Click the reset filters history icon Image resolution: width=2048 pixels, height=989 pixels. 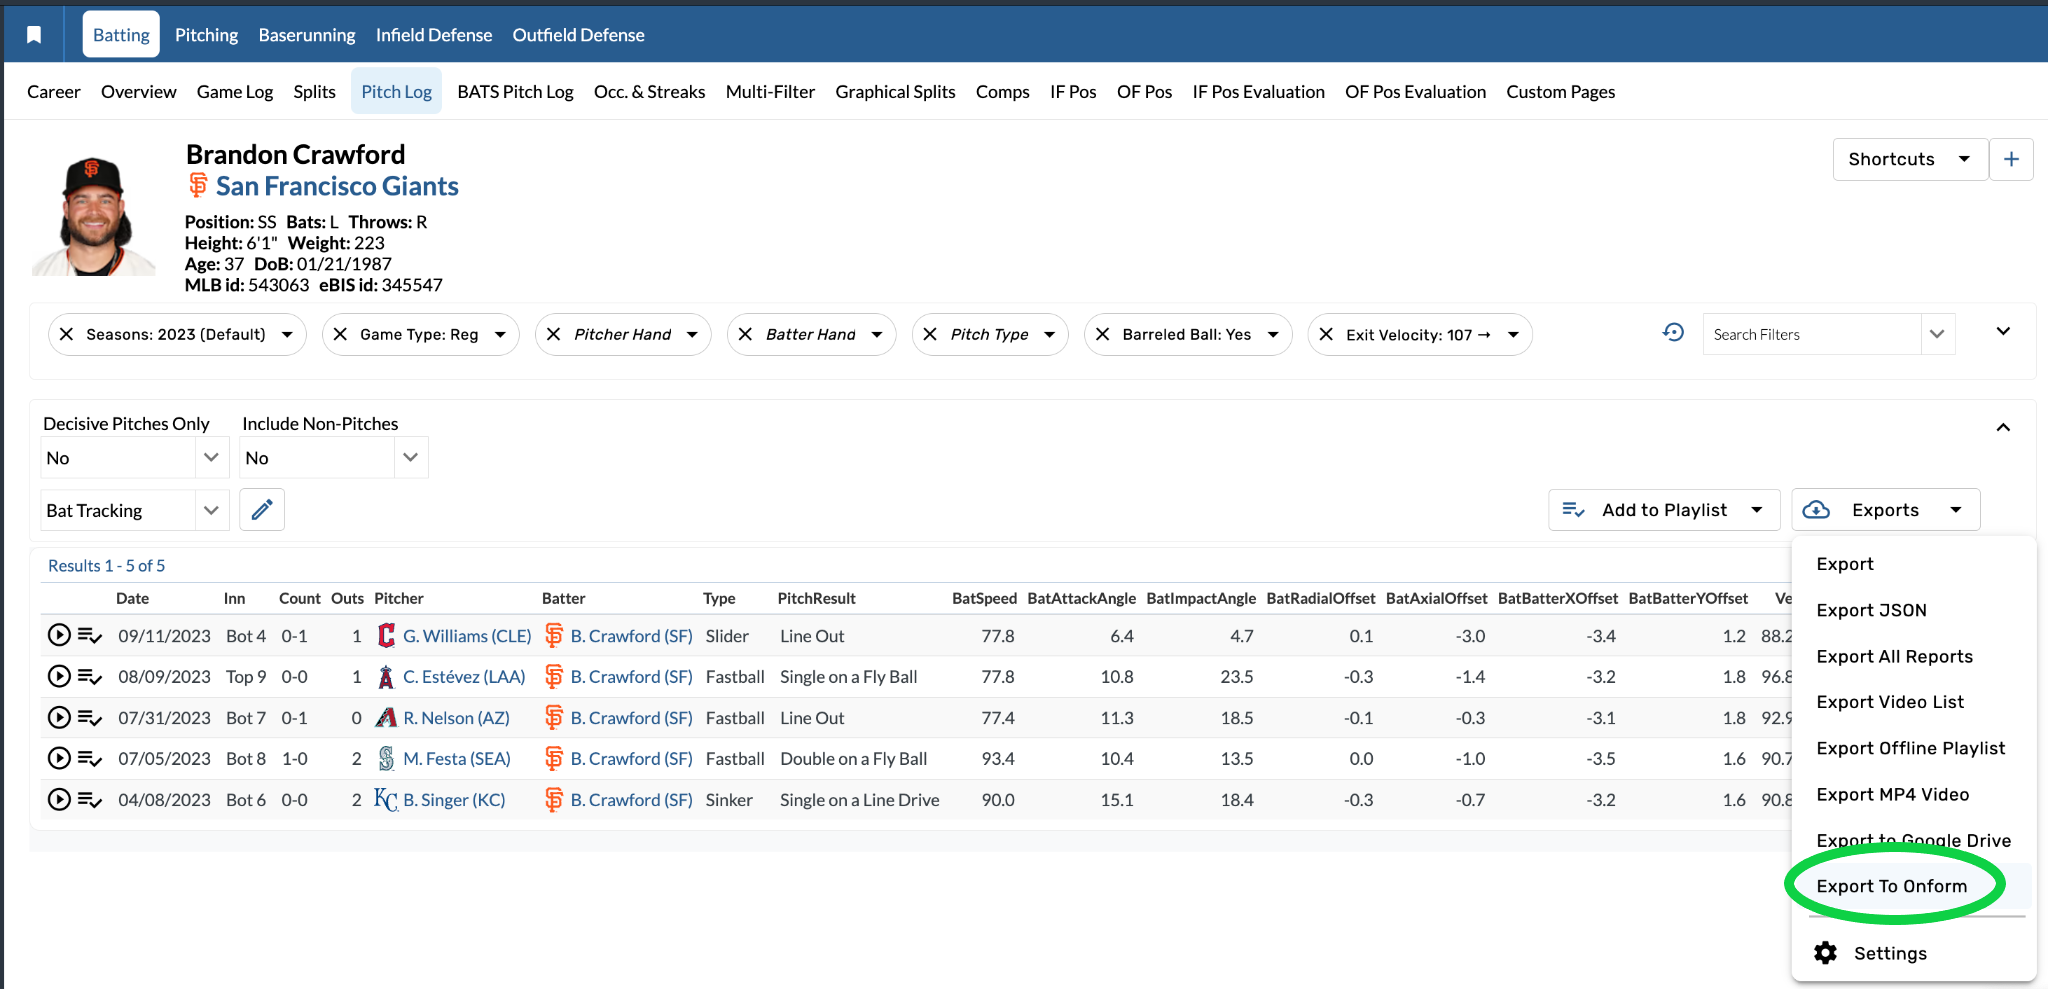tap(1673, 333)
